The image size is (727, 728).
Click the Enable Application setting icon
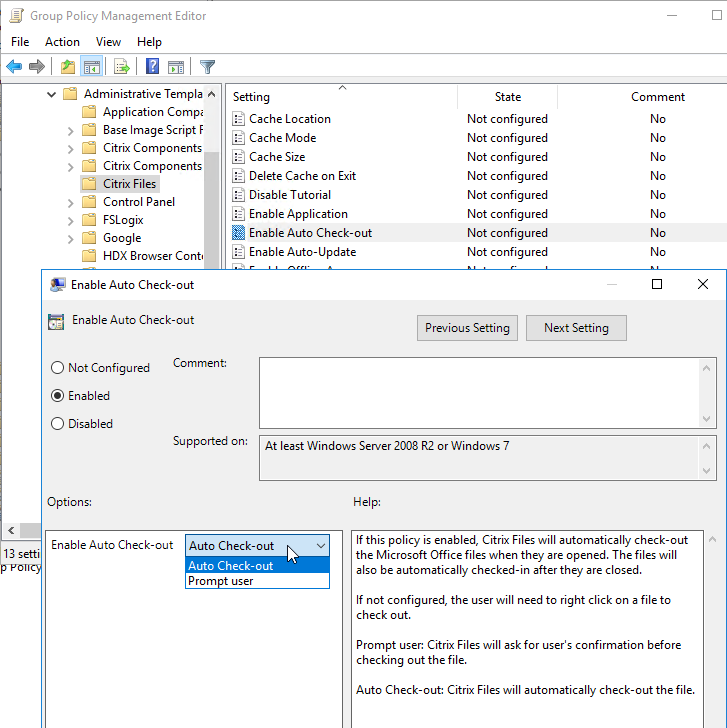[x=238, y=214]
